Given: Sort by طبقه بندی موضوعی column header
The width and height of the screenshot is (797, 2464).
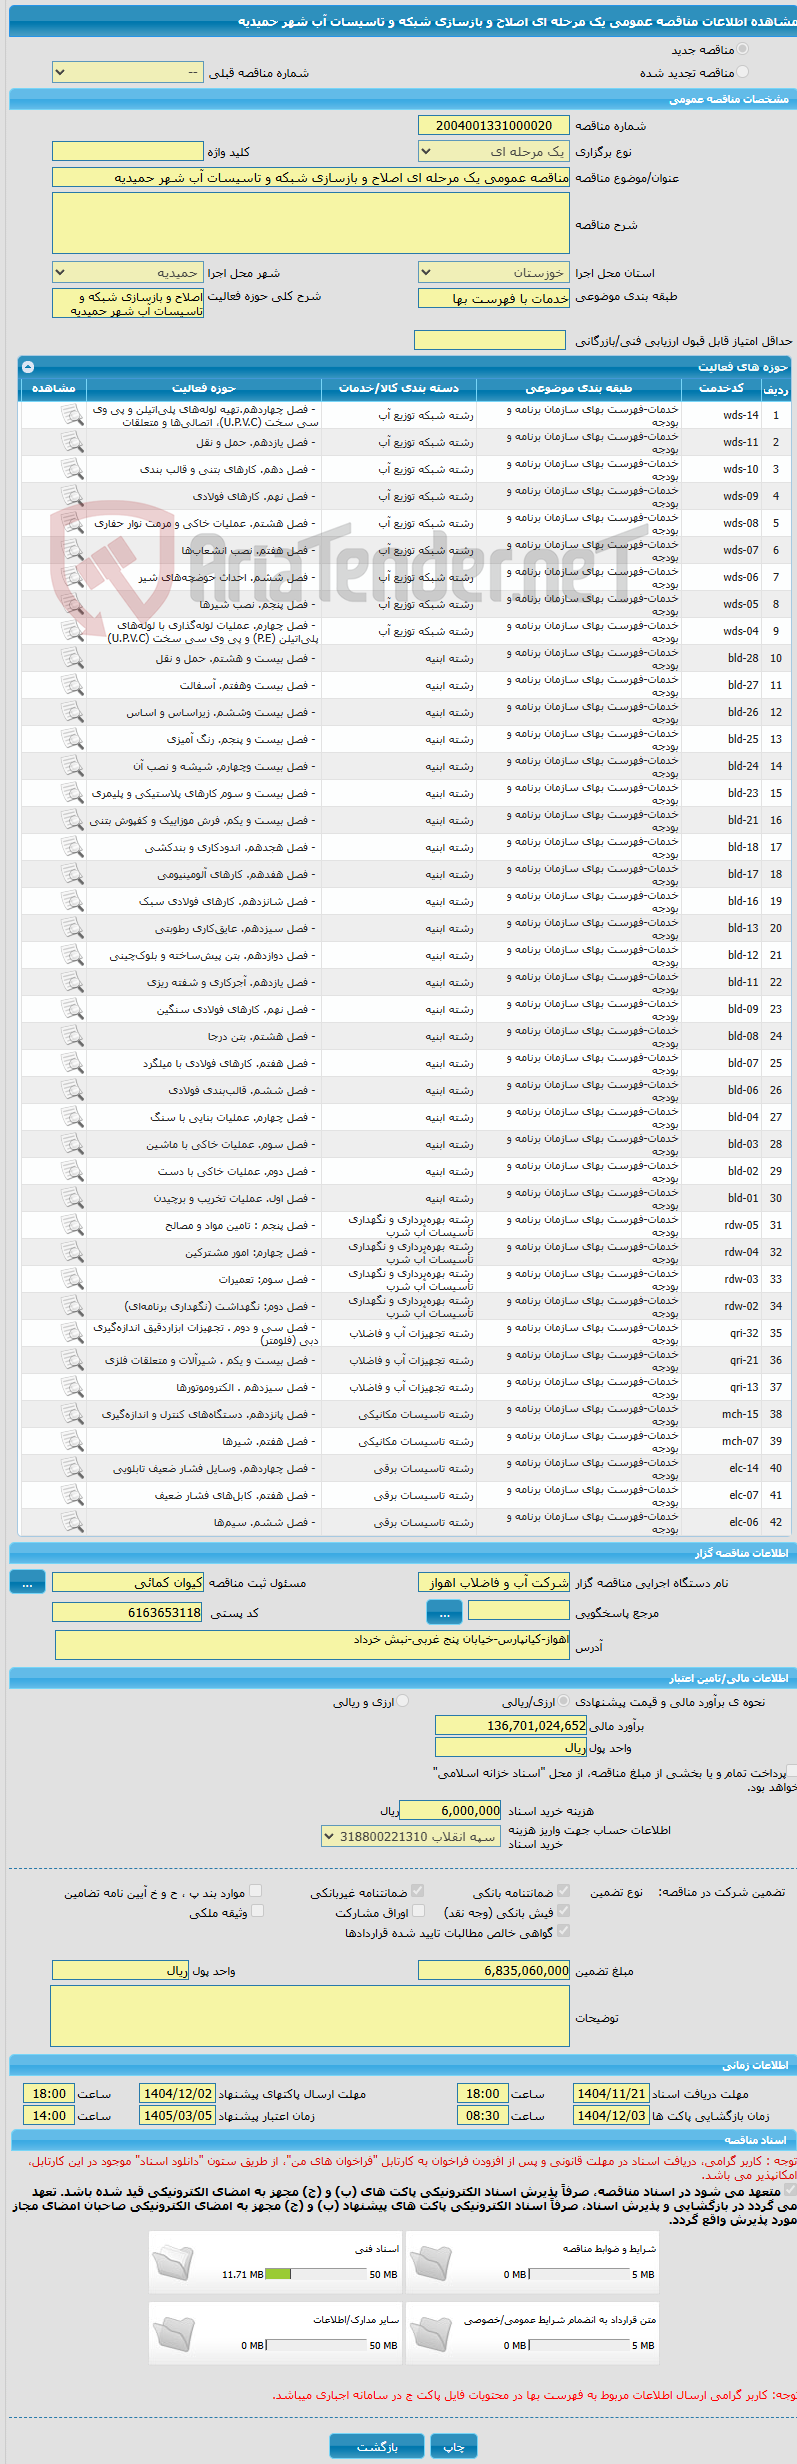Looking at the screenshot, I should click(x=578, y=388).
